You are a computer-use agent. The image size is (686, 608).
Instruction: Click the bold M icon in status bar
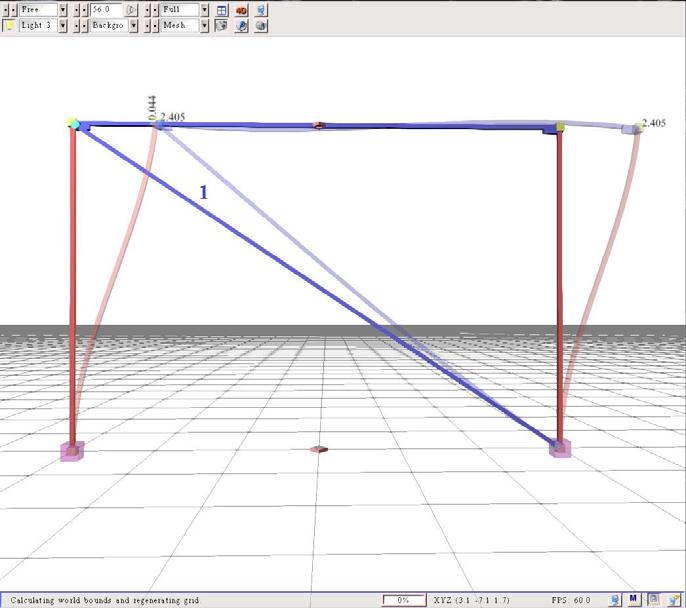click(x=634, y=599)
